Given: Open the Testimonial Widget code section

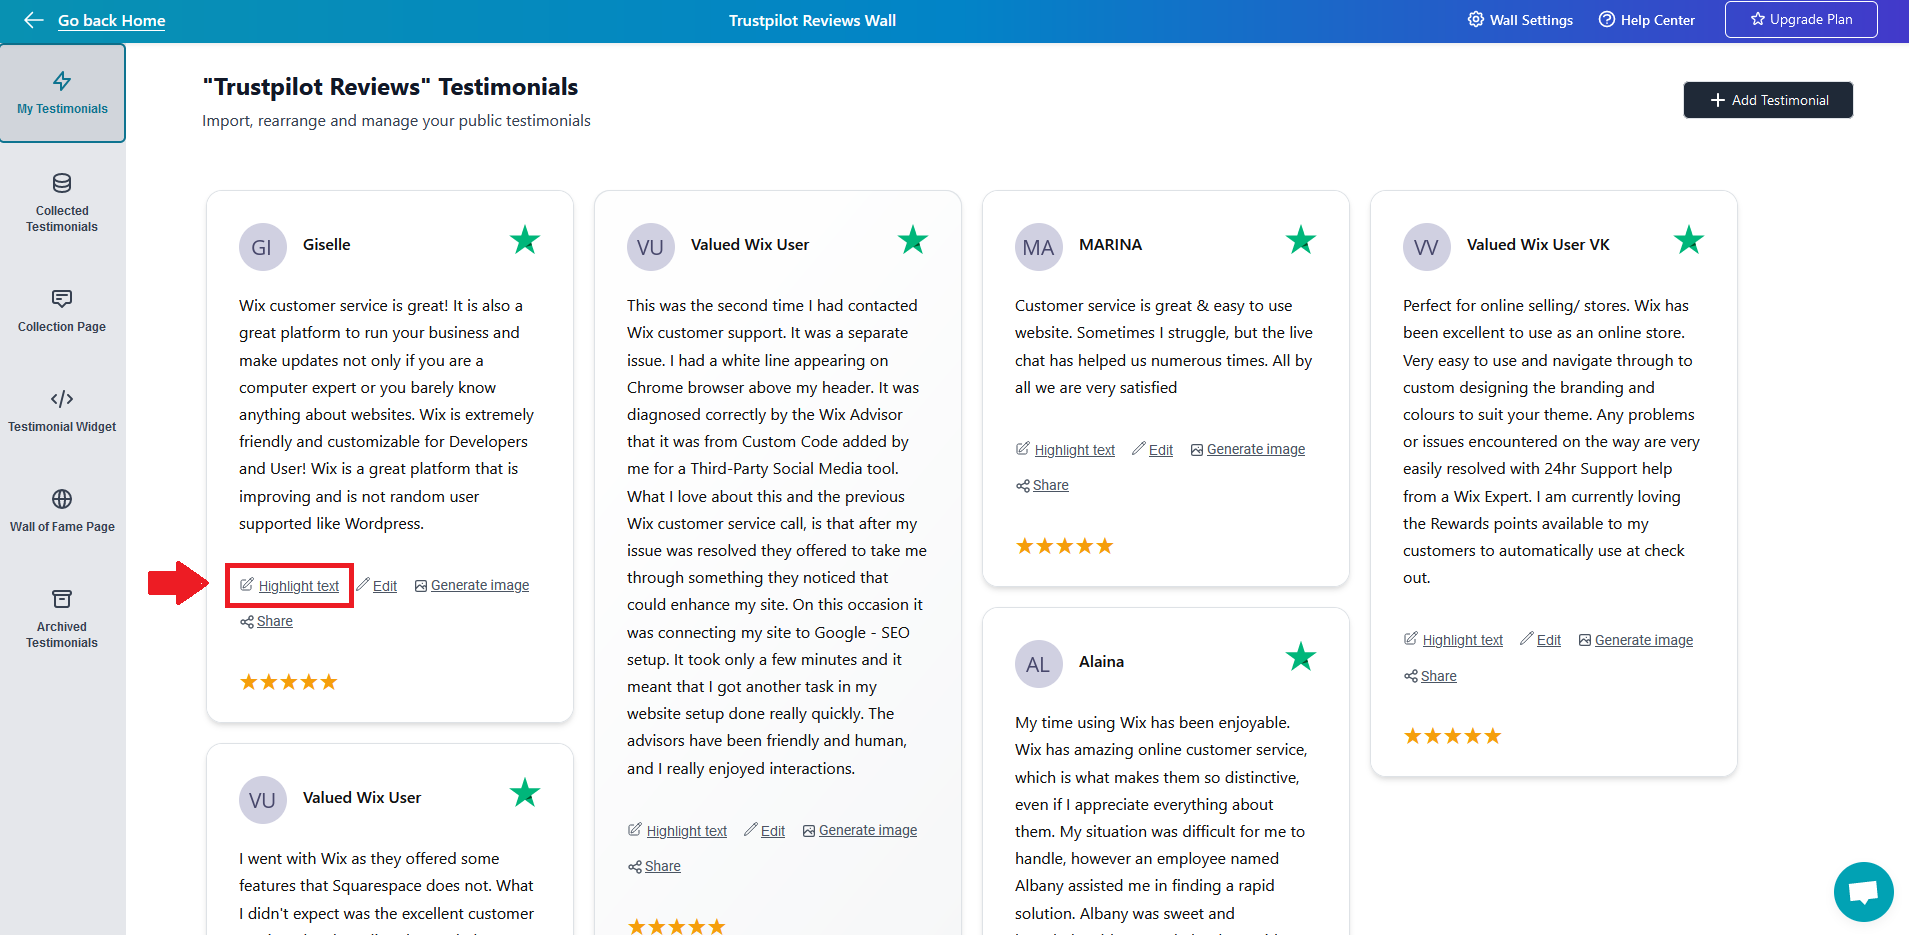Looking at the screenshot, I should point(62,411).
